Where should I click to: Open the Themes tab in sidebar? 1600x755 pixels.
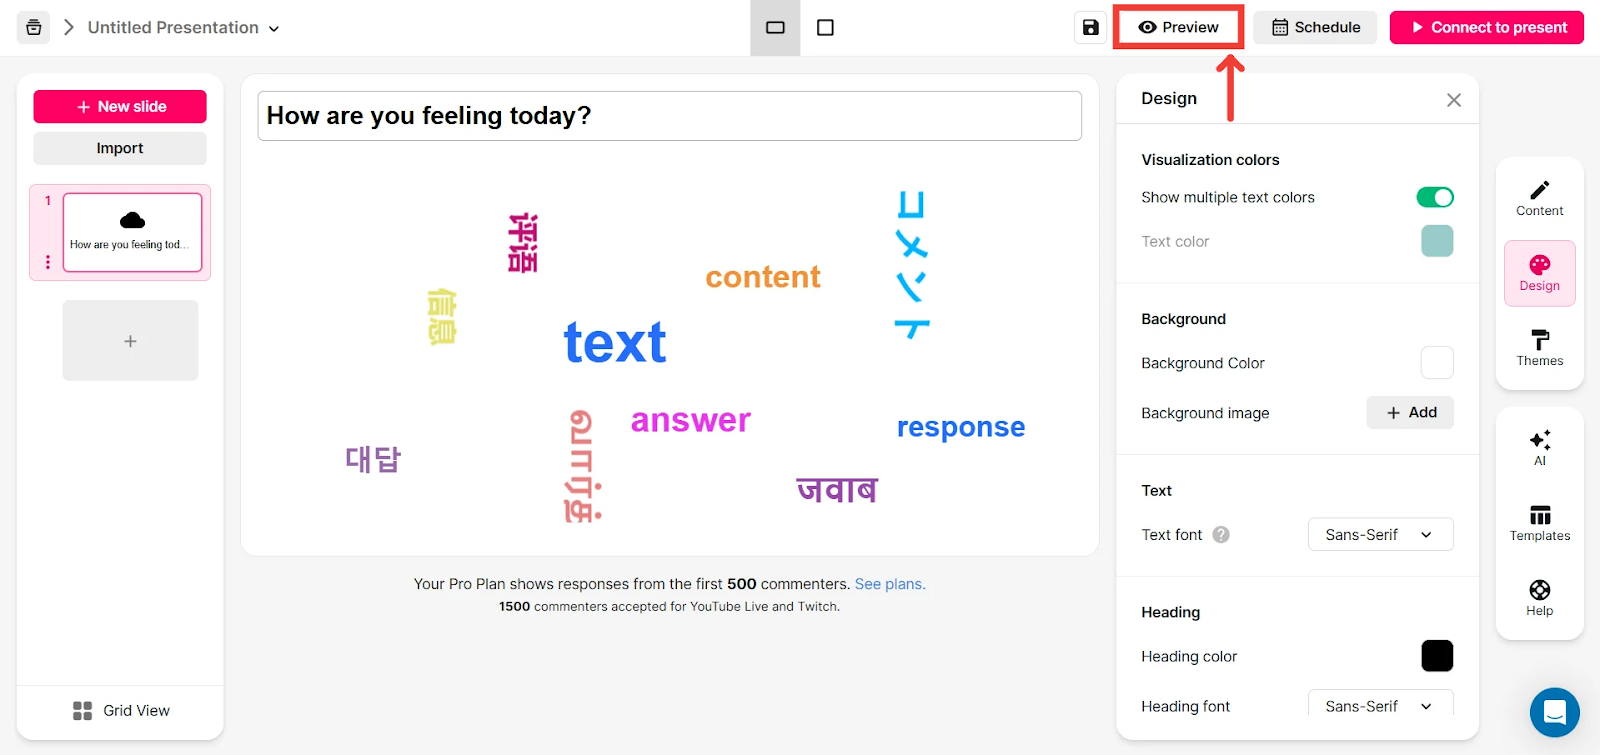1540,348
